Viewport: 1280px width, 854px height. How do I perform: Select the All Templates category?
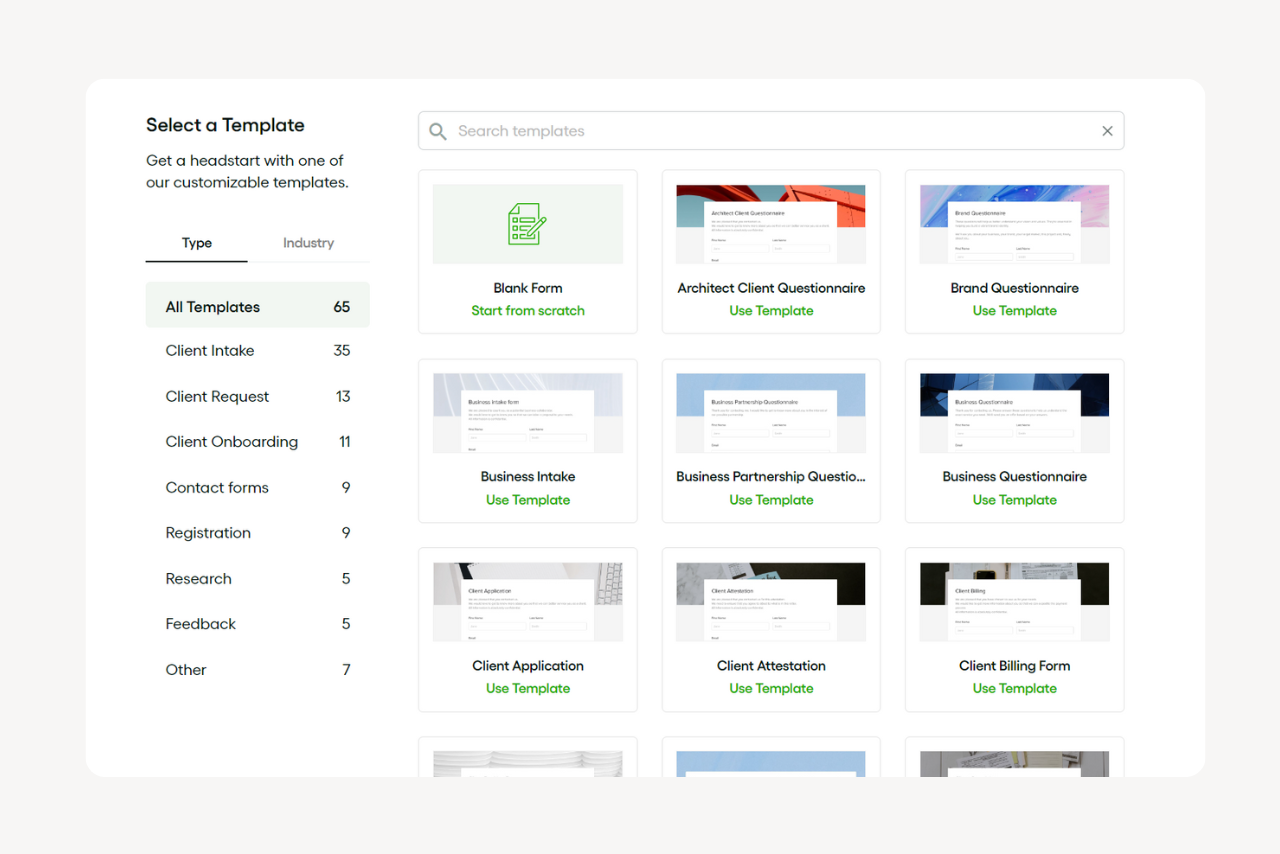click(x=258, y=307)
